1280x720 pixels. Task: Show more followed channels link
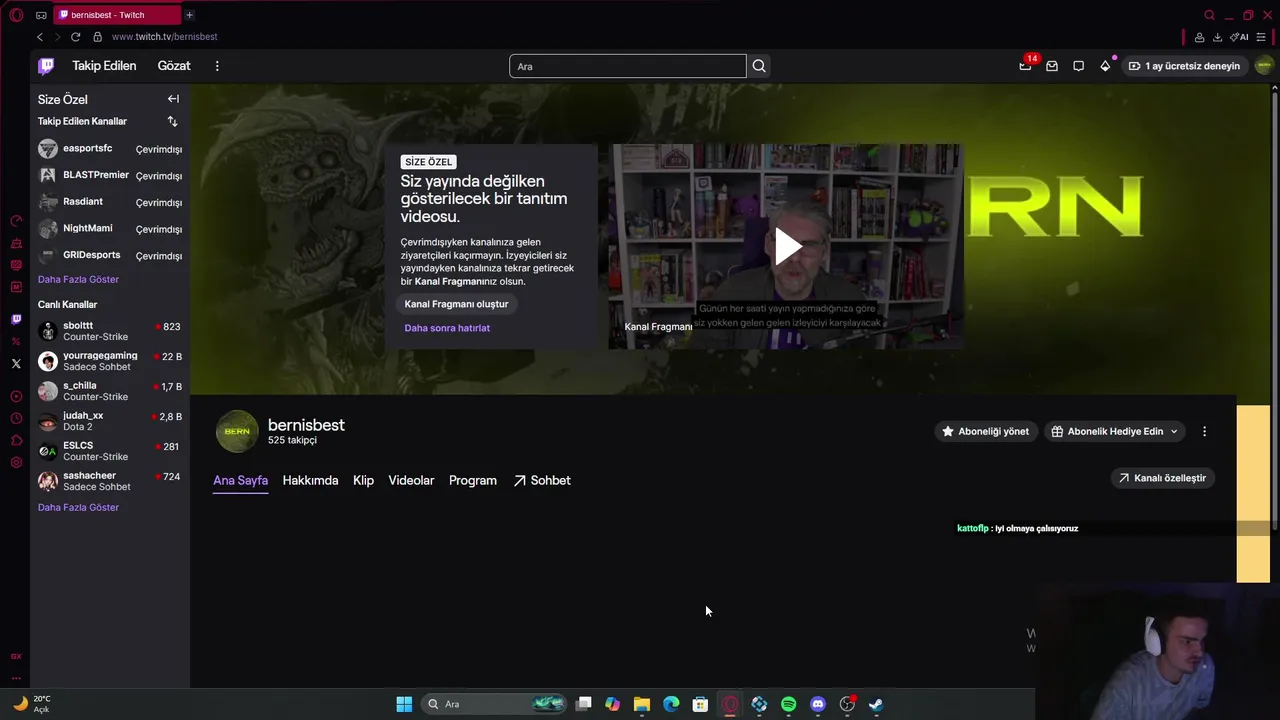click(78, 279)
